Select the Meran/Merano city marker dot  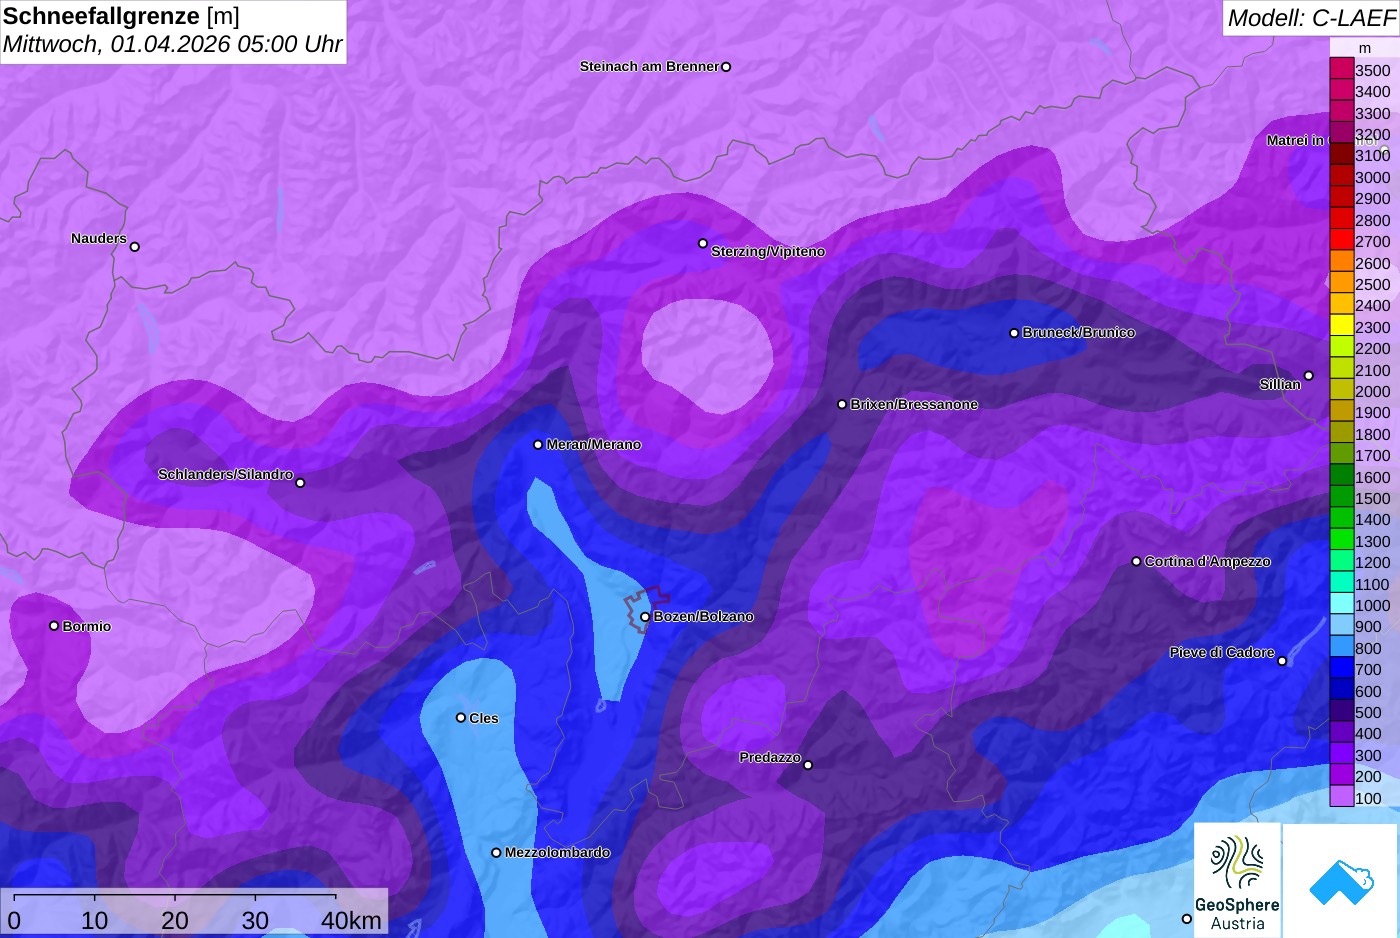point(538,445)
